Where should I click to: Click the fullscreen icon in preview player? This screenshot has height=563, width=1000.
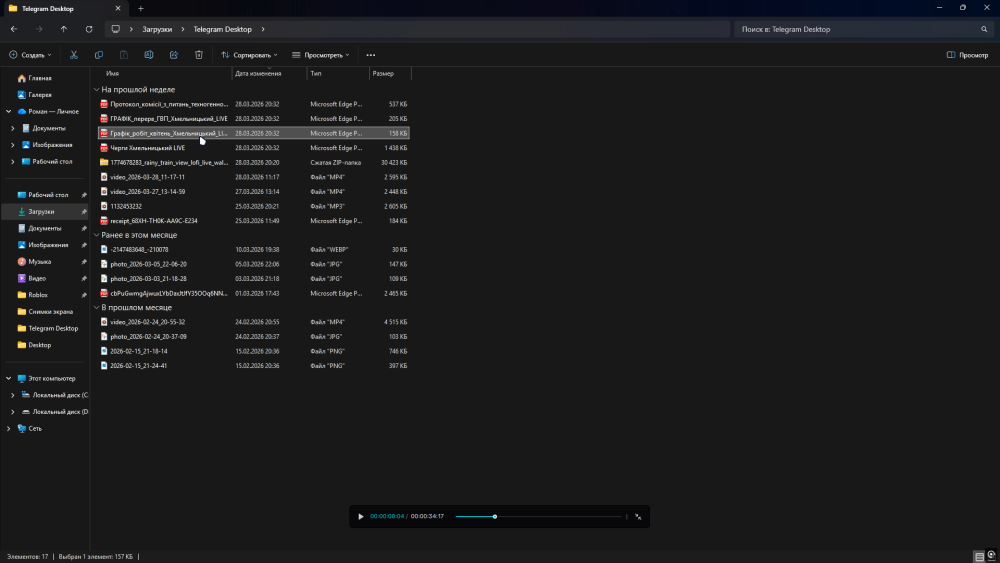coord(638,516)
